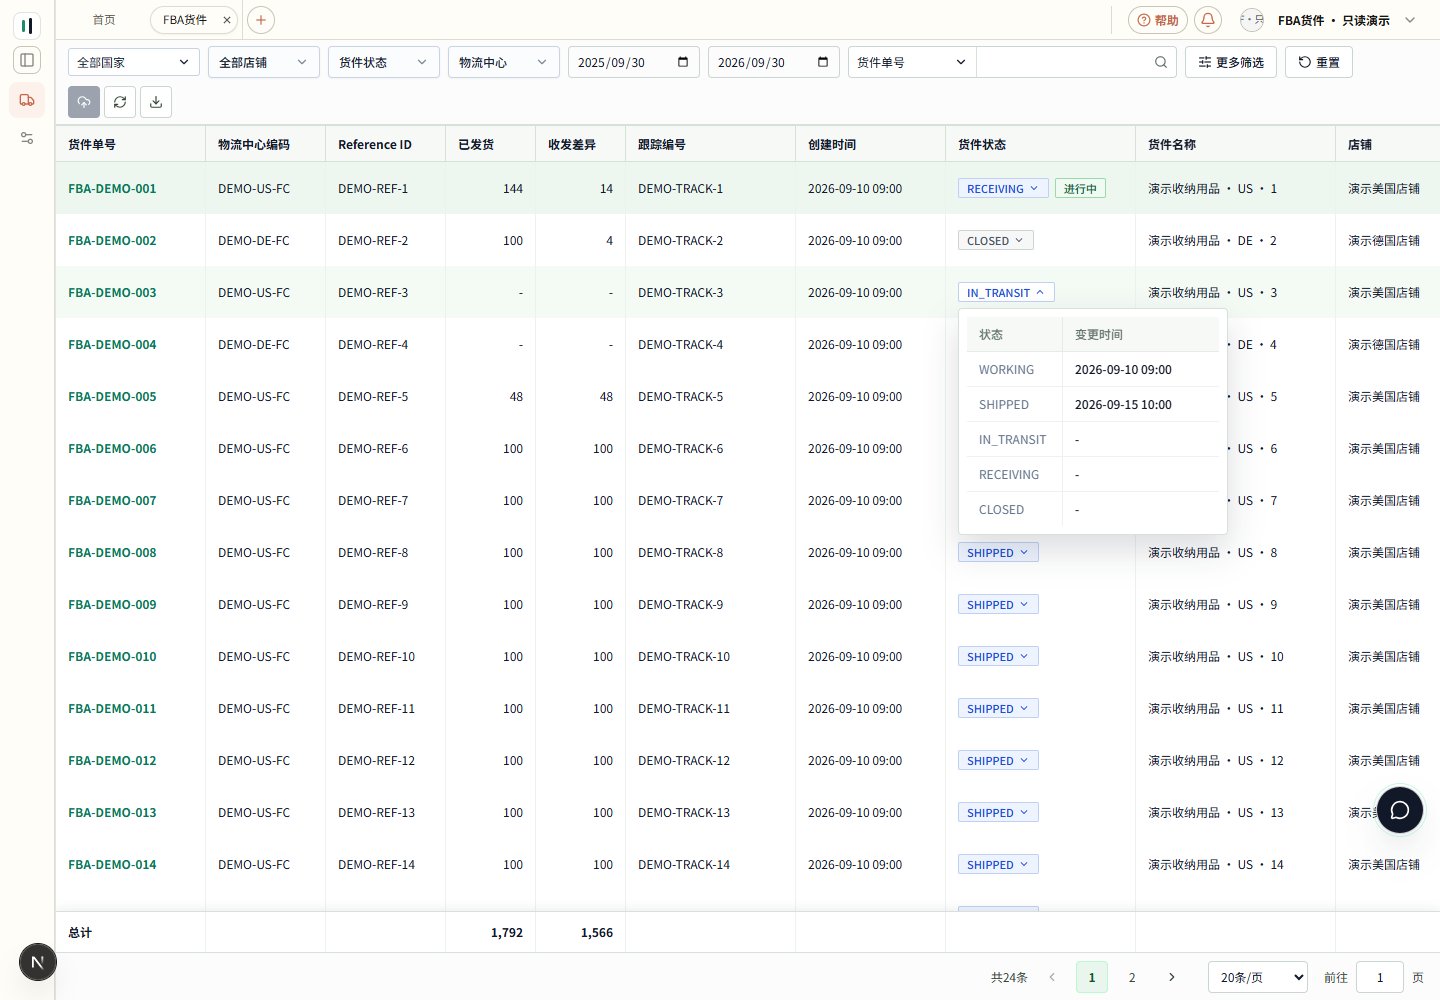
Task: Open shipment link FBA-DEMO-010
Action: pyautogui.click(x=112, y=657)
